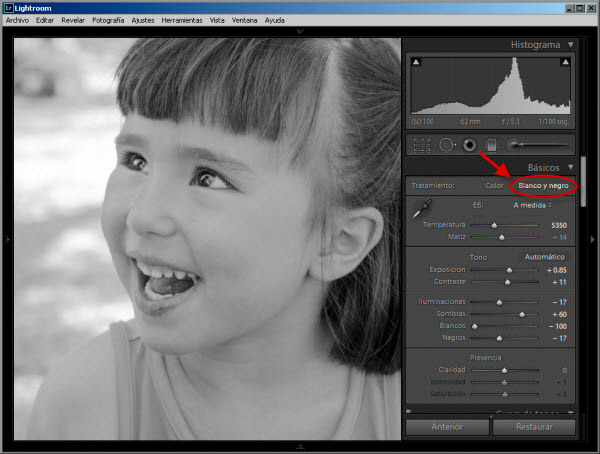Select the Crop Overlay tool
Image resolution: width=600 pixels, height=454 pixels.
tap(422, 145)
